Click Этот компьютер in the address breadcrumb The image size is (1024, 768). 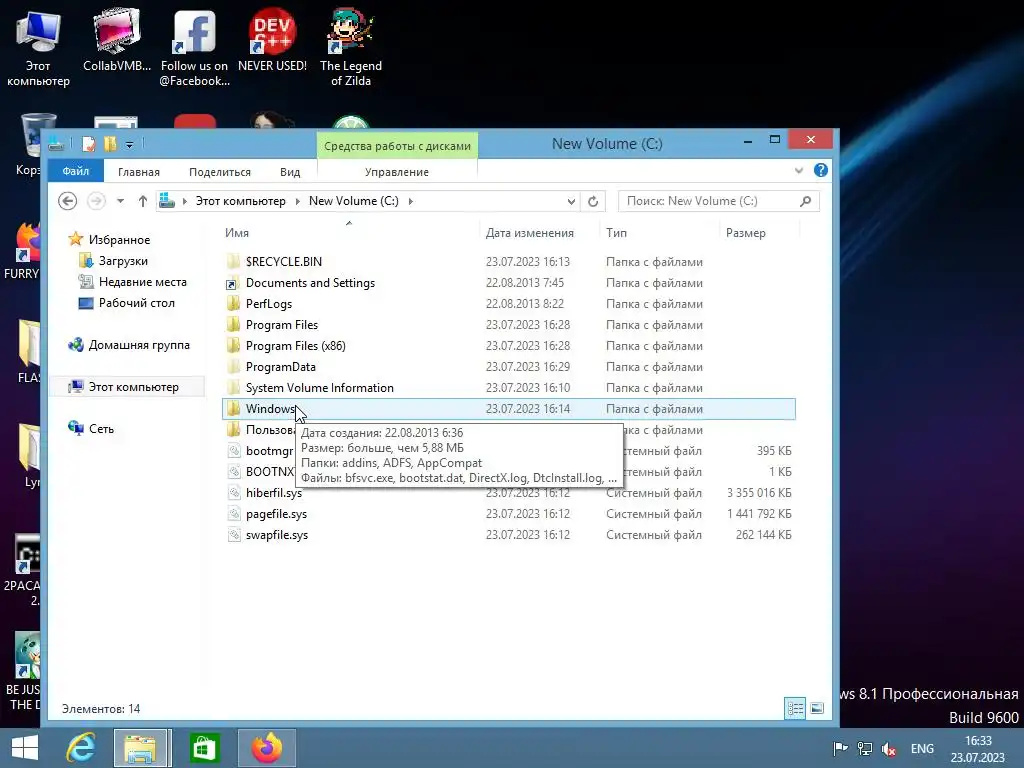240,201
